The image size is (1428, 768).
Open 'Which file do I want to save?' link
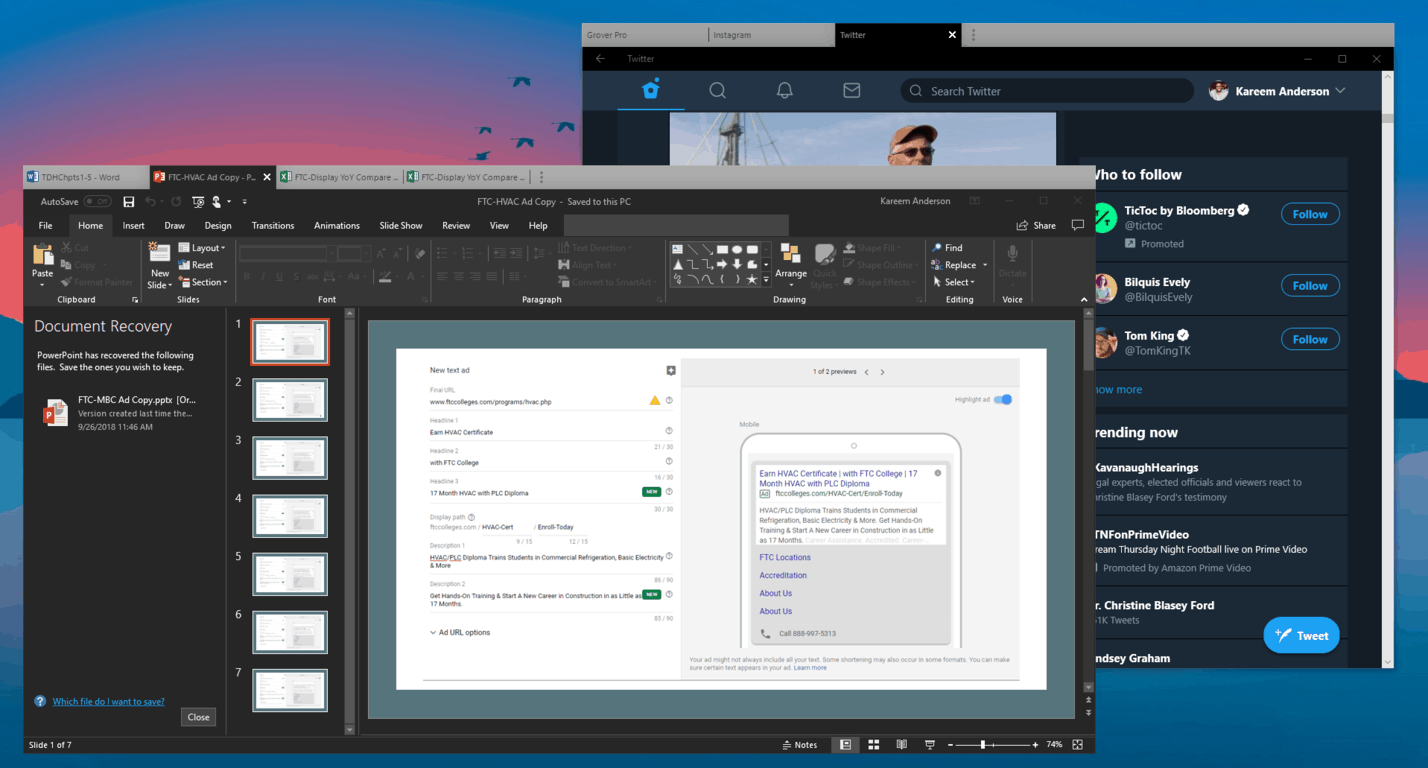tap(108, 702)
